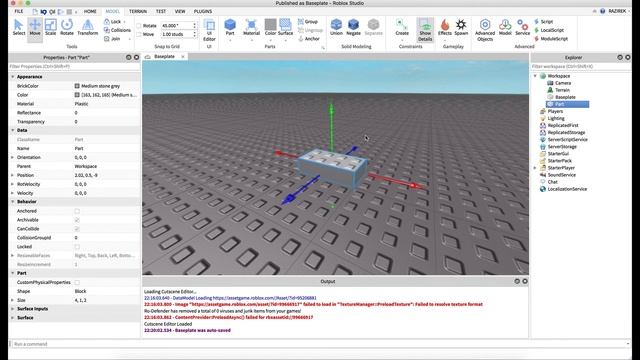Close the Baseplate viewport tab
This screenshot has height=360, width=640.
[183, 57]
